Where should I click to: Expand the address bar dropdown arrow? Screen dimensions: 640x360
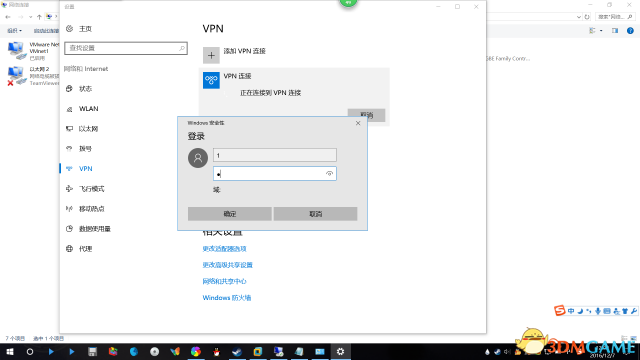[x=579, y=17]
